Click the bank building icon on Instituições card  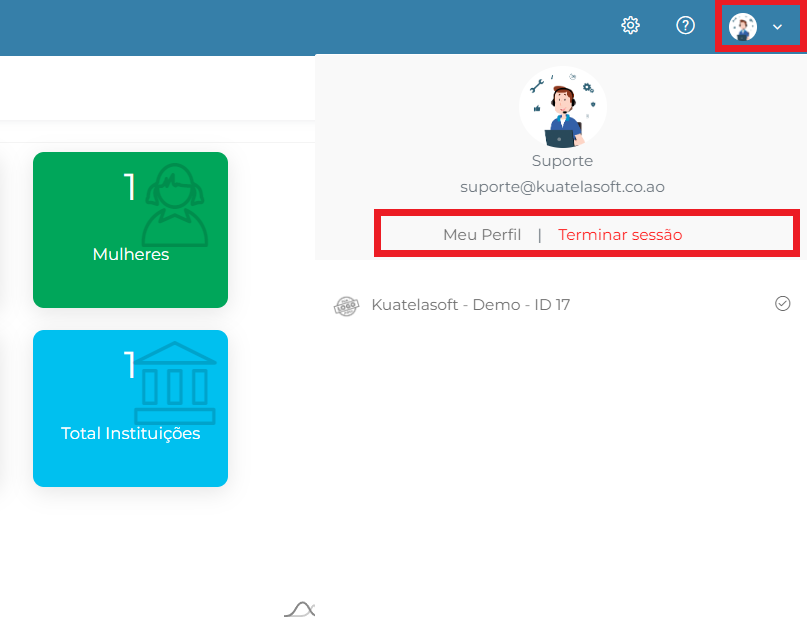[x=175, y=382]
